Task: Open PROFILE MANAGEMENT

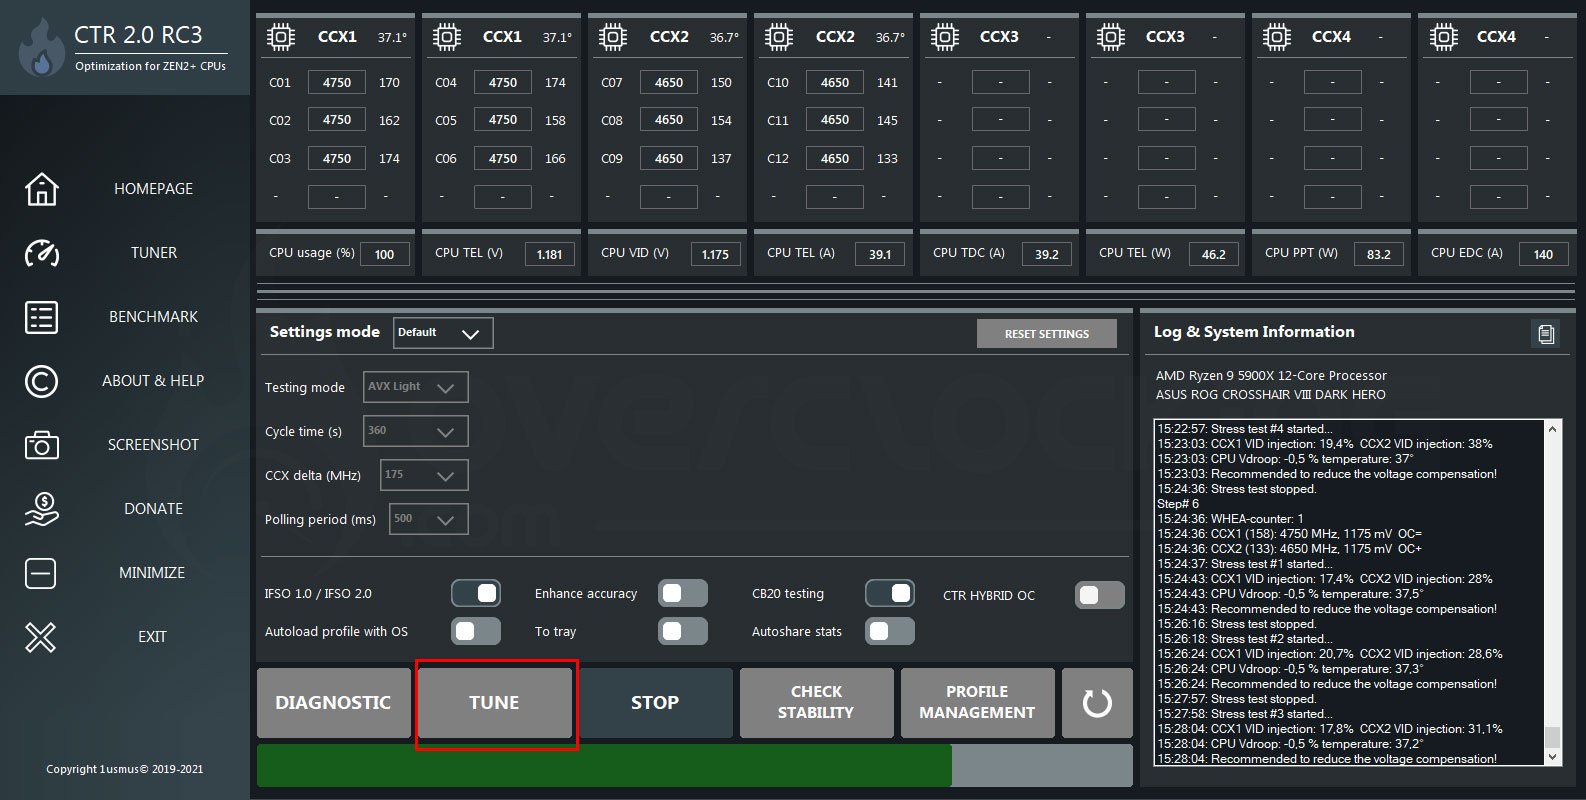Action: click(x=977, y=703)
